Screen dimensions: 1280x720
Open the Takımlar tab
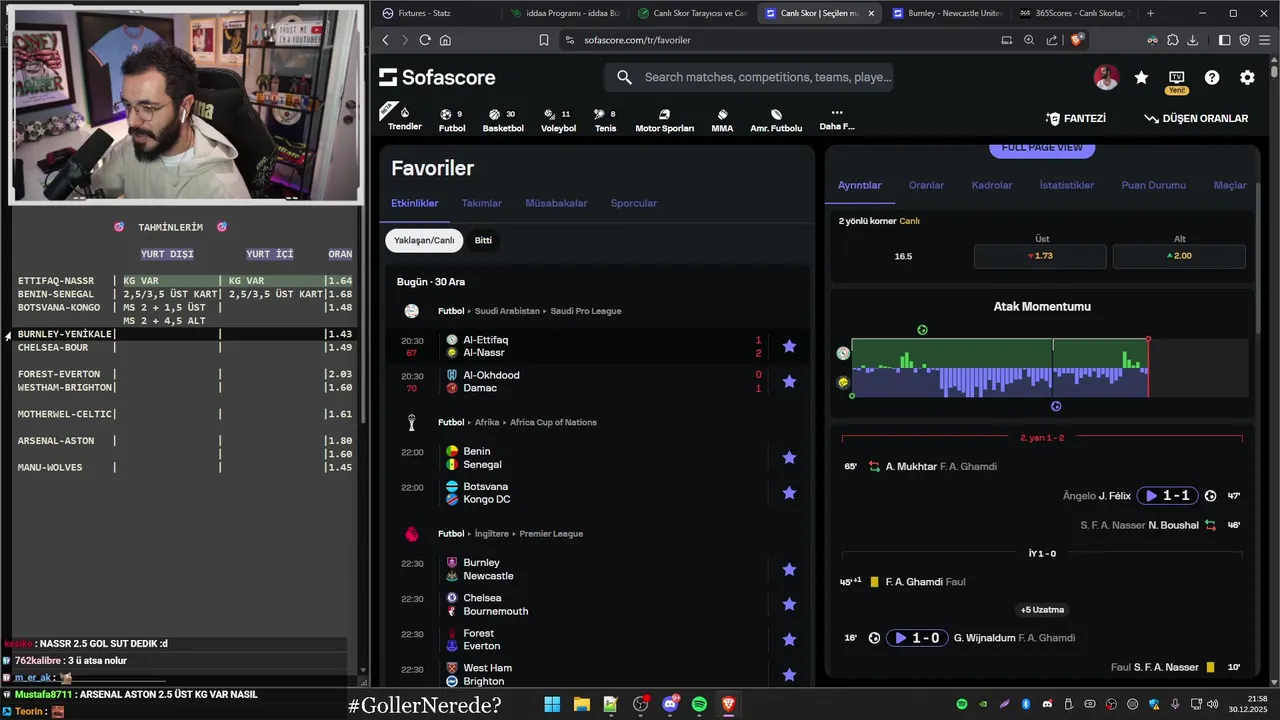click(x=482, y=203)
